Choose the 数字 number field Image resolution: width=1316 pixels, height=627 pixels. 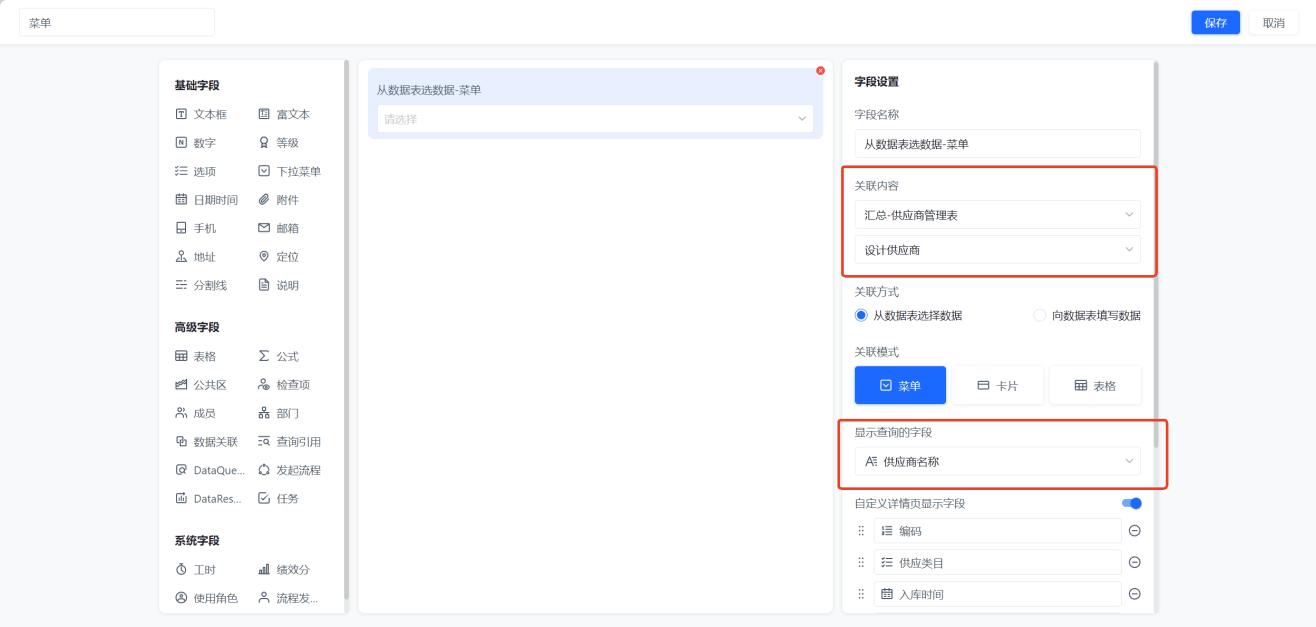coord(195,143)
